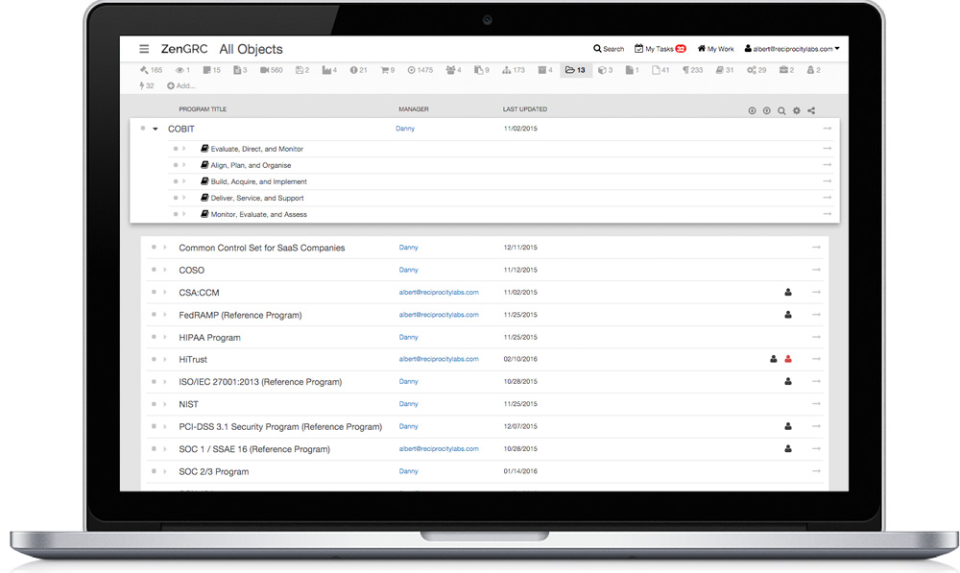Select the Common Control Set for SaaS Companies row
Image resolution: width=960 pixels, height=573 pixels.
(484, 248)
